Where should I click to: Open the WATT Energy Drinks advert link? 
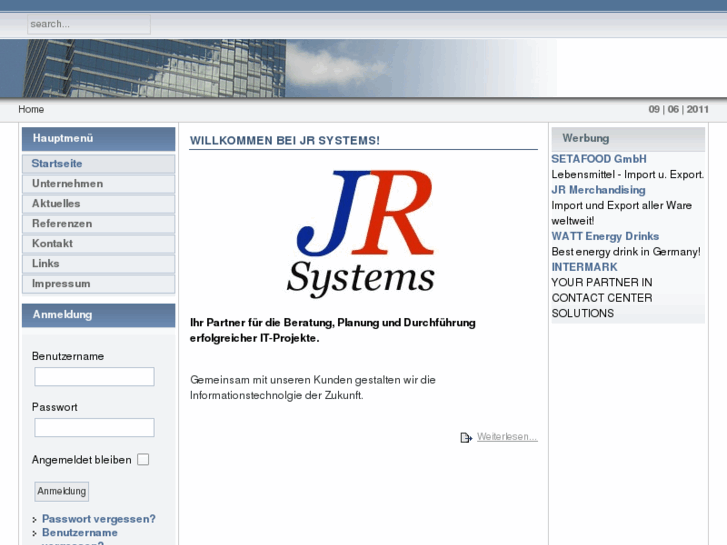click(605, 237)
